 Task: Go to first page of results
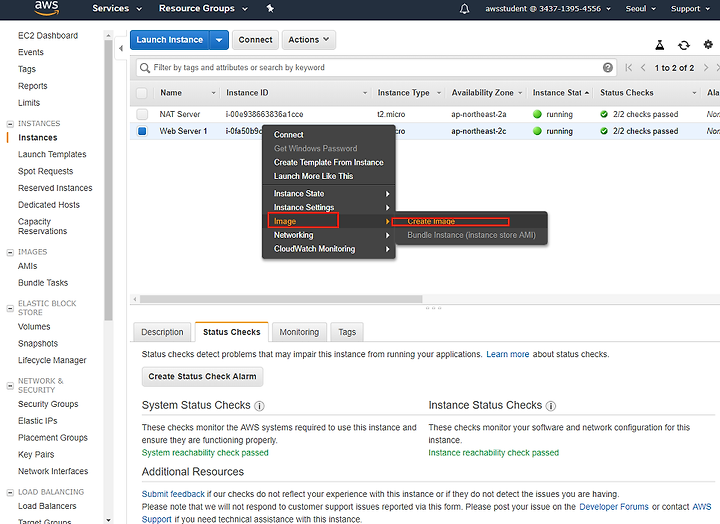[x=629, y=68]
